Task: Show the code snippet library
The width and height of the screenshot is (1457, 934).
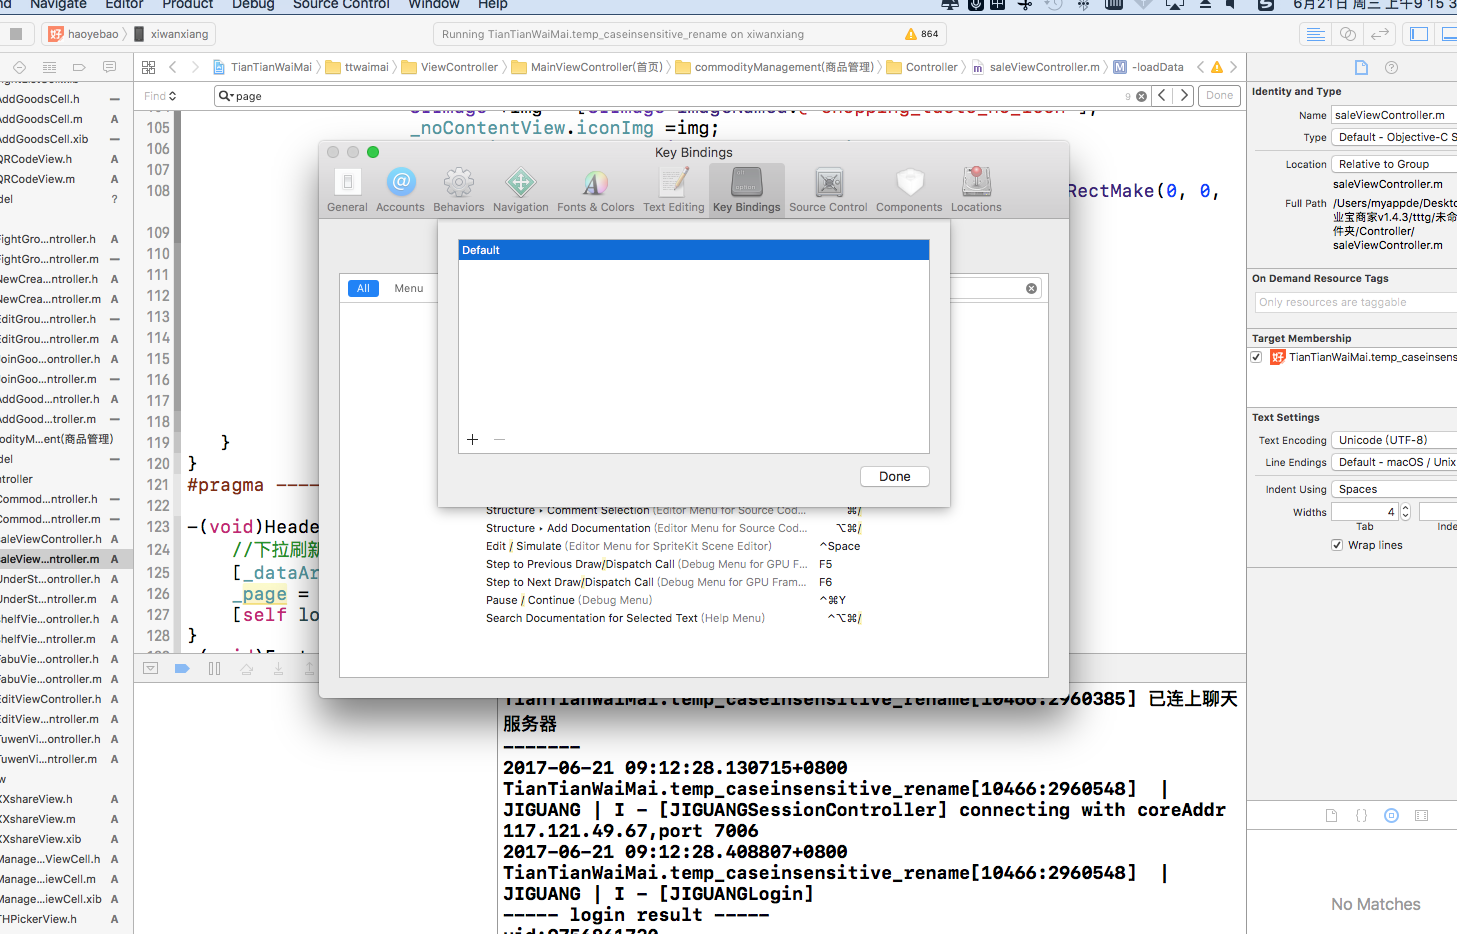Action: [1361, 816]
